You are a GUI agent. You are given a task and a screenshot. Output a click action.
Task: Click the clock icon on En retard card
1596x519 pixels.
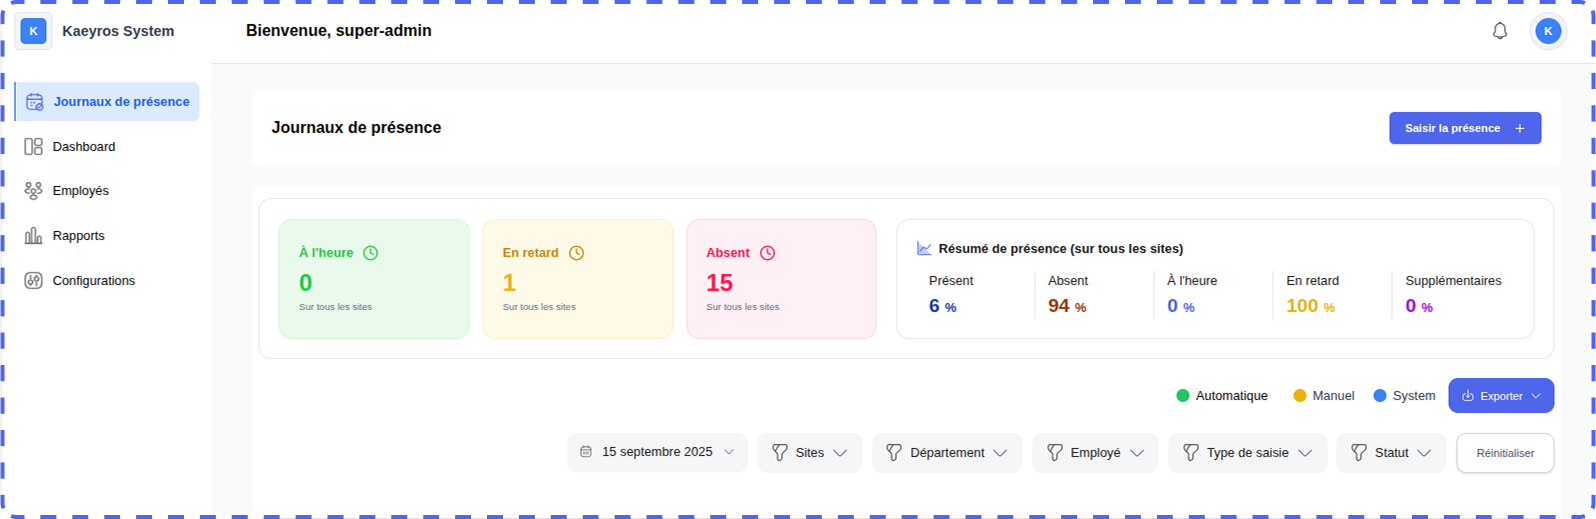(x=576, y=253)
